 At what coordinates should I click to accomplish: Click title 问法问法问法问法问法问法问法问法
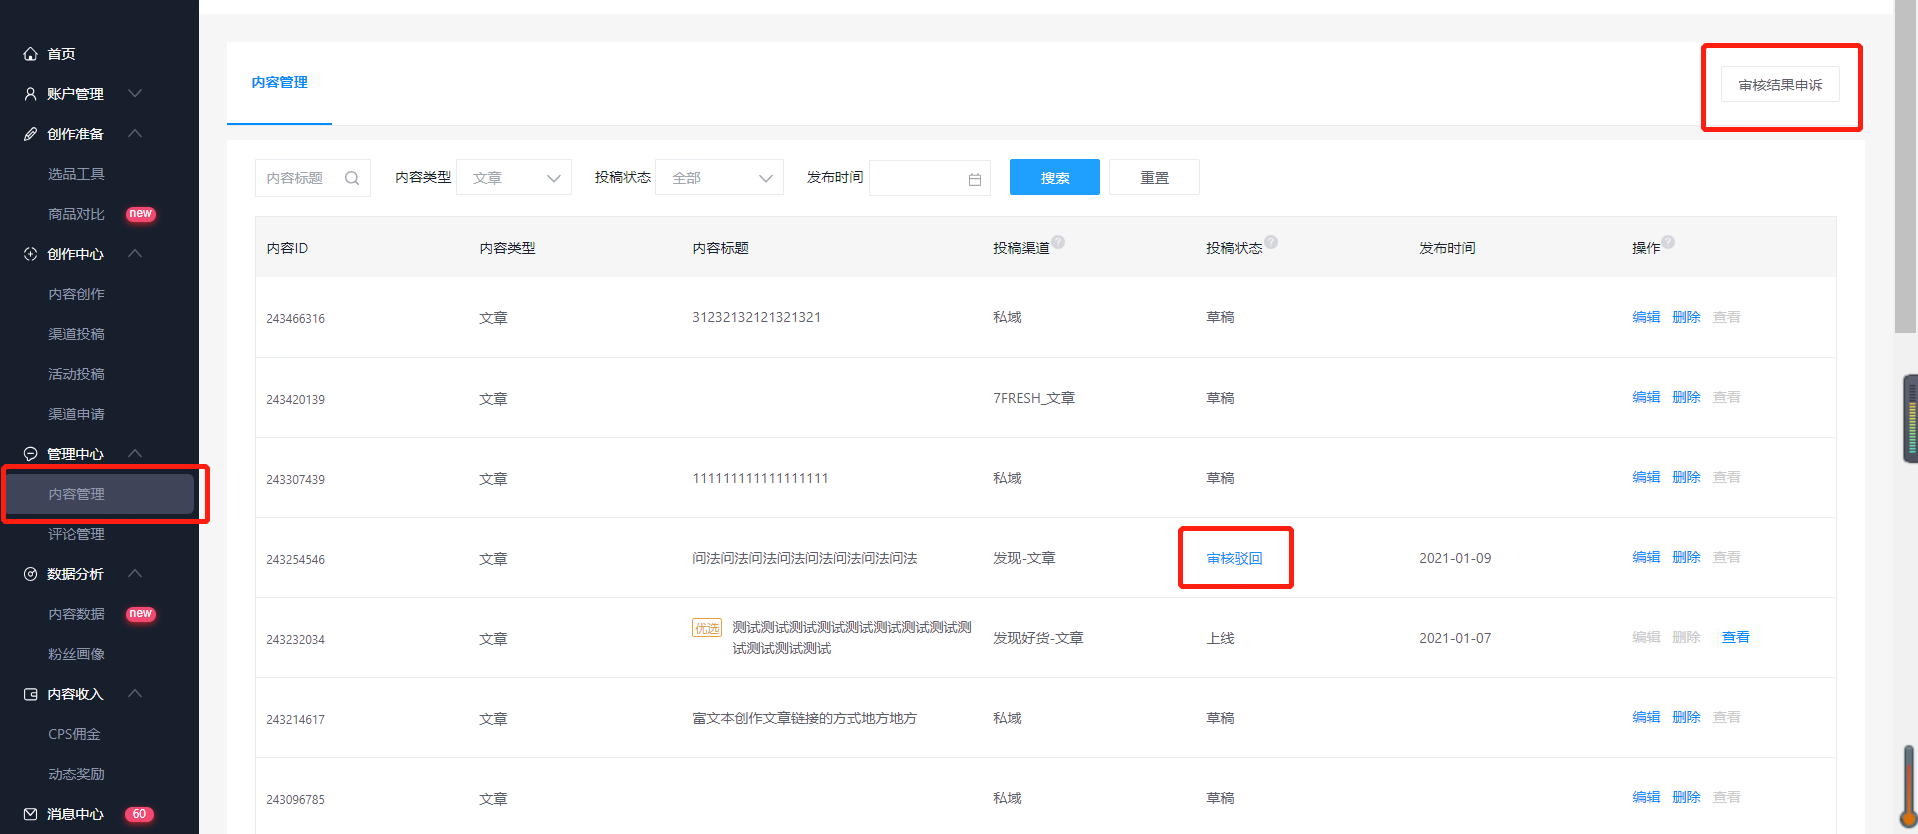point(804,558)
